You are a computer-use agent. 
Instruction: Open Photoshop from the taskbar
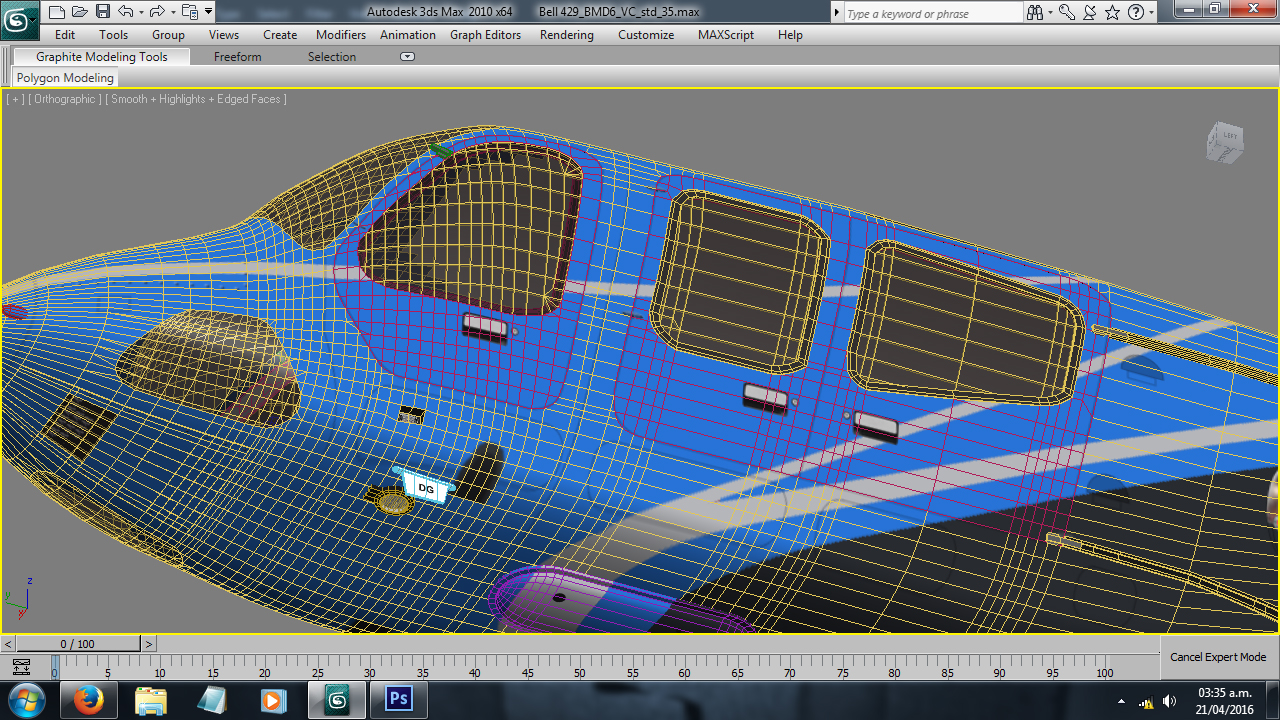399,700
